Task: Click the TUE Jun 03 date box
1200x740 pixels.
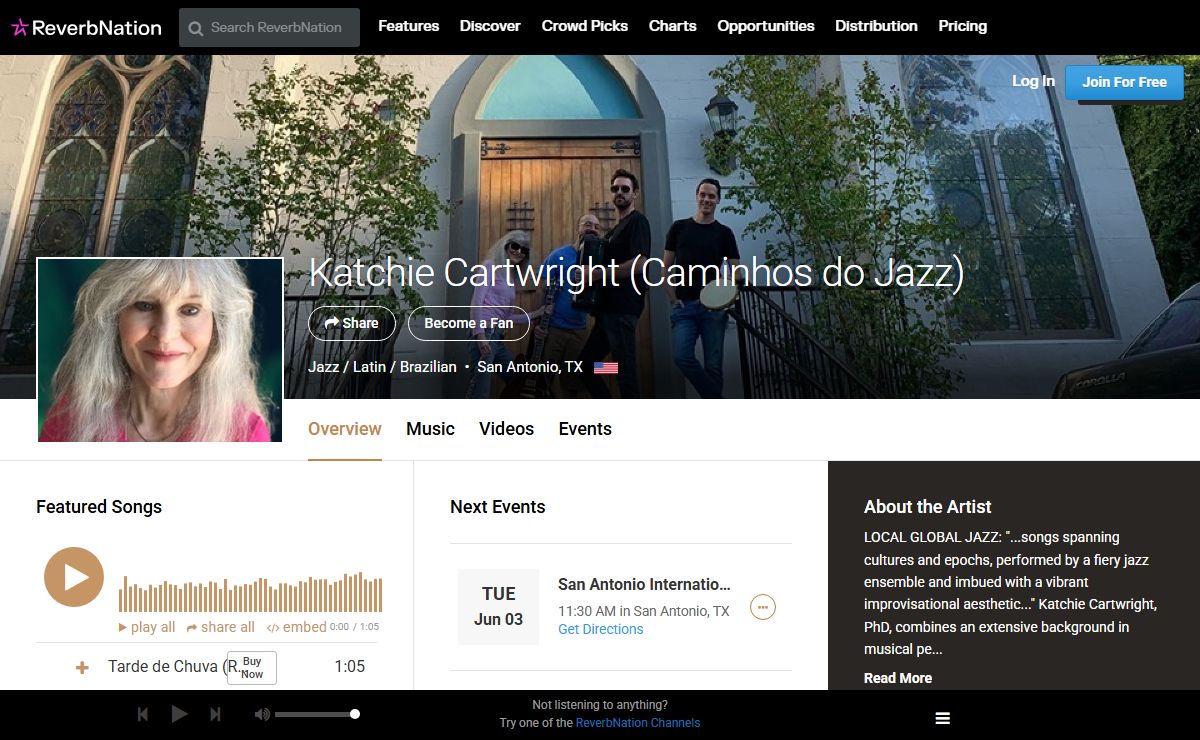Action: pyautogui.click(x=498, y=607)
